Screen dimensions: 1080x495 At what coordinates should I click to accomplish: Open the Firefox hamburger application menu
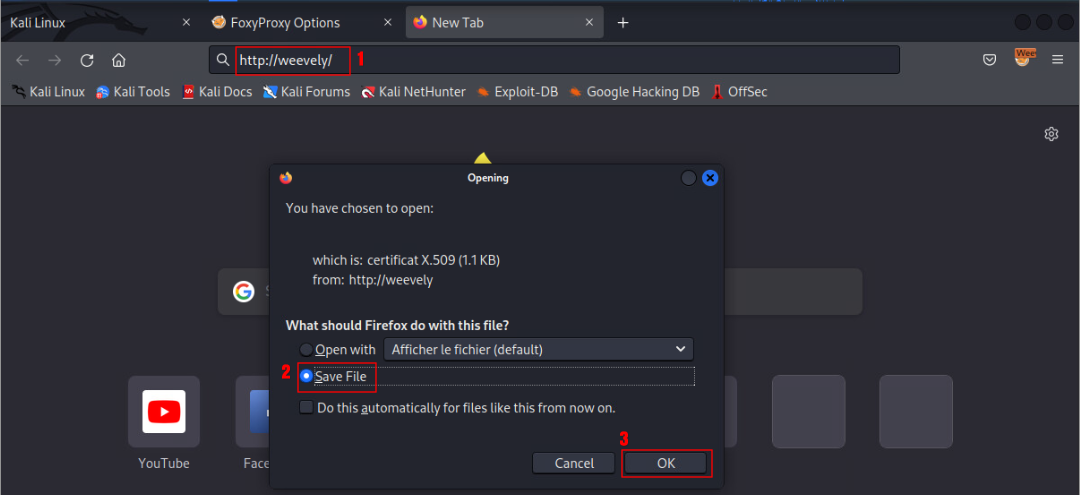[1057, 60]
